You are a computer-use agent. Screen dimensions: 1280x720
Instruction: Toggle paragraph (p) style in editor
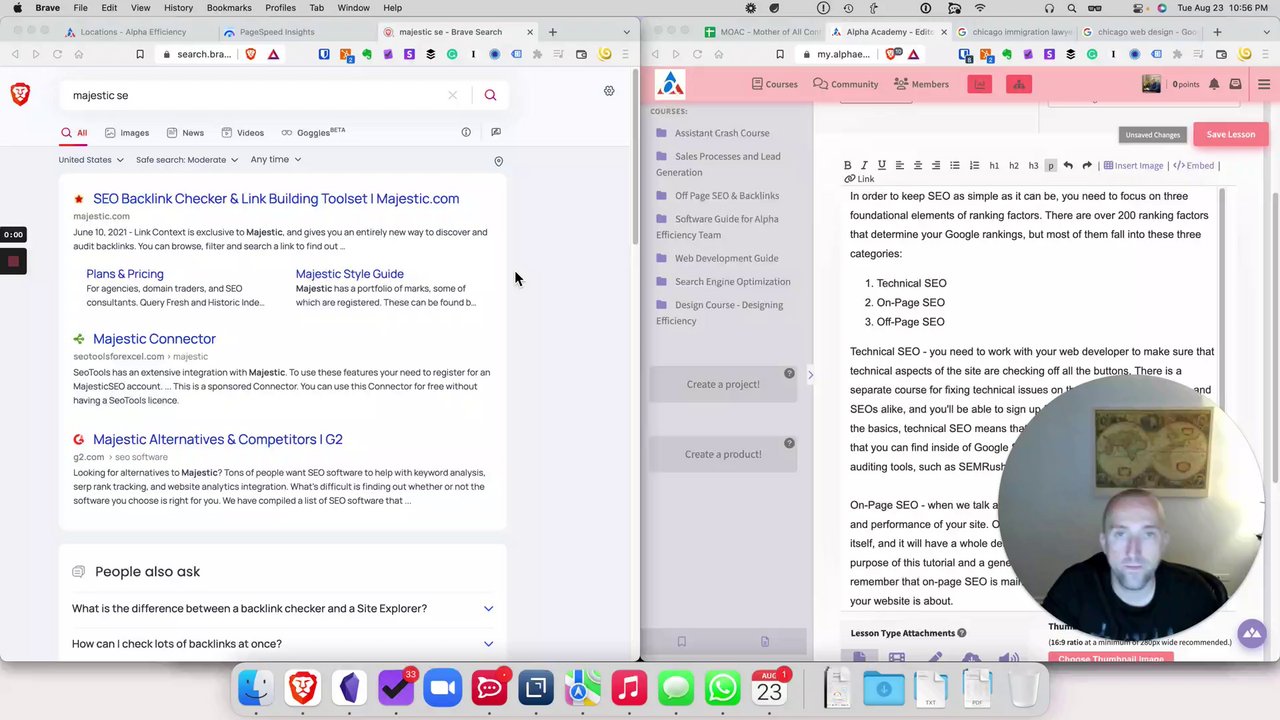pyautogui.click(x=1050, y=166)
